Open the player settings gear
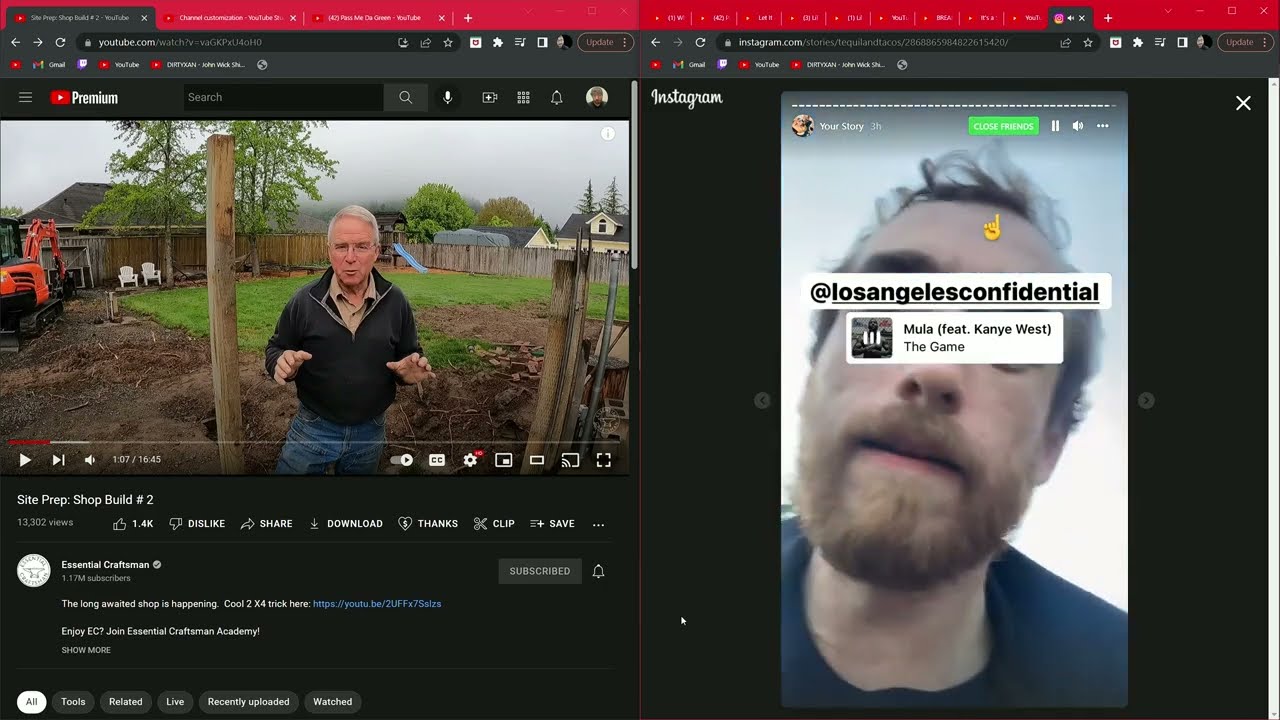1280x720 pixels. [x=470, y=460]
